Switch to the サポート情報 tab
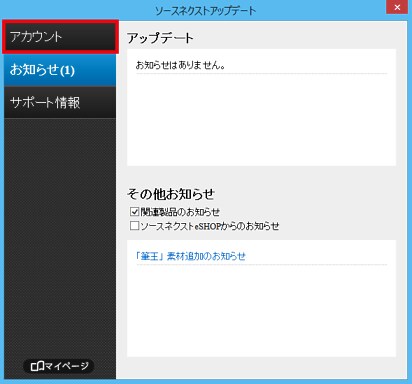Image resolution: width=412 pixels, height=384 pixels. (60, 102)
